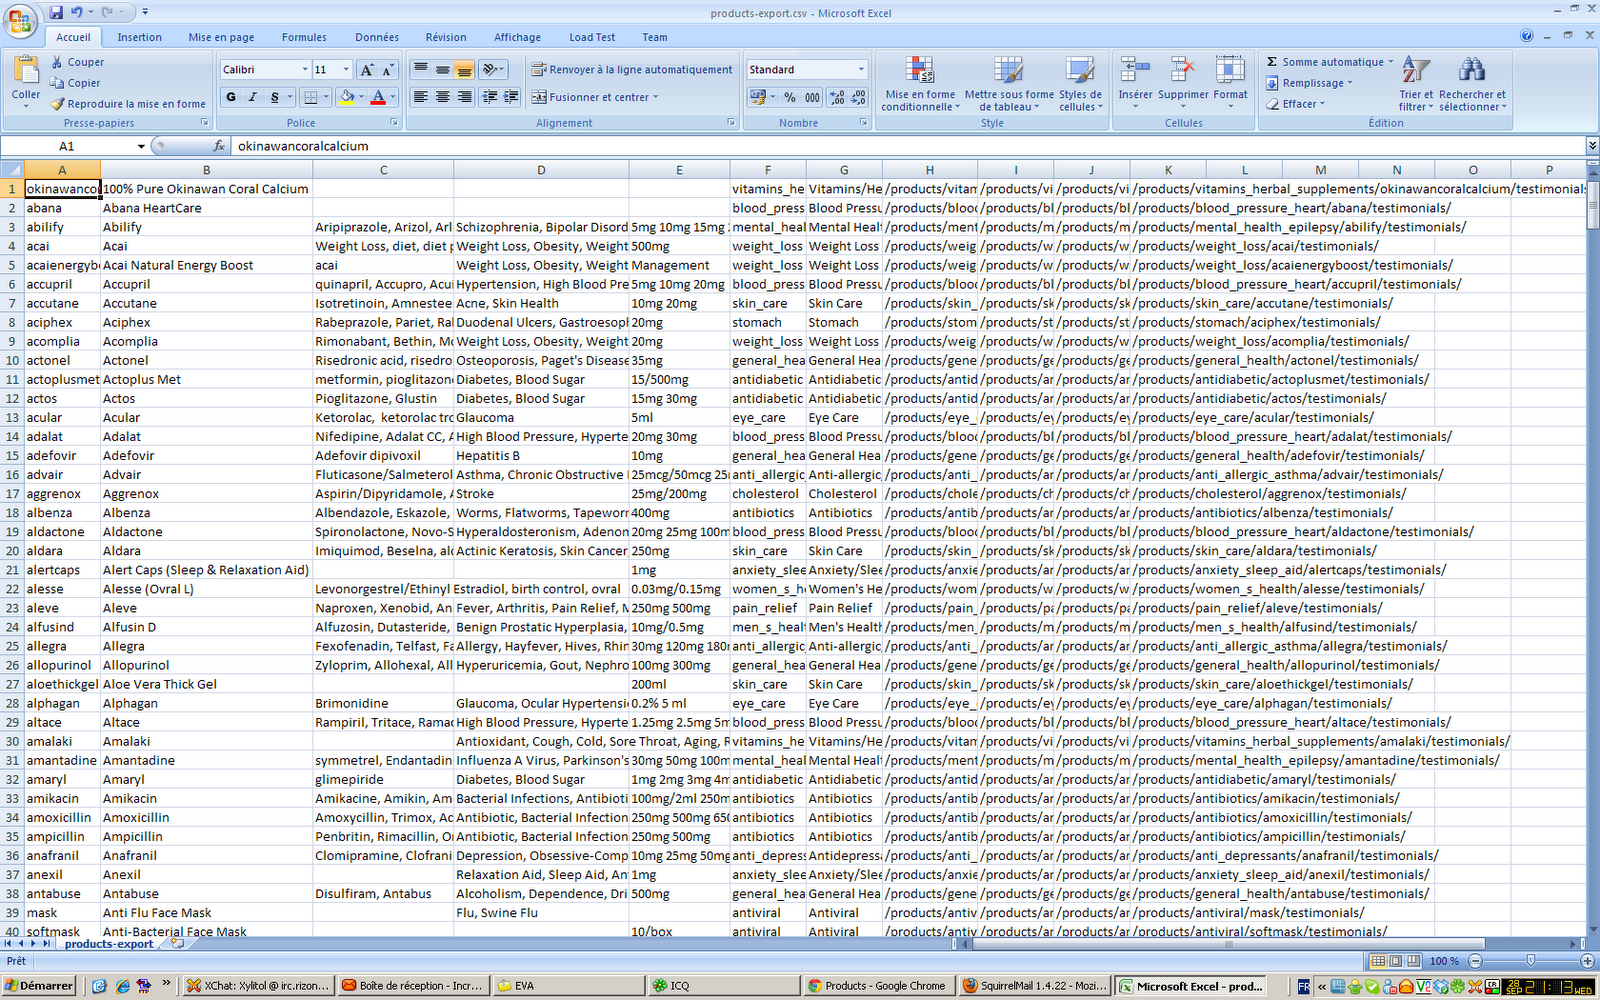Viewport: 1600px width, 1000px height.
Task: Copy selection with Copier
Action: pyautogui.click(x=76, y=83)
